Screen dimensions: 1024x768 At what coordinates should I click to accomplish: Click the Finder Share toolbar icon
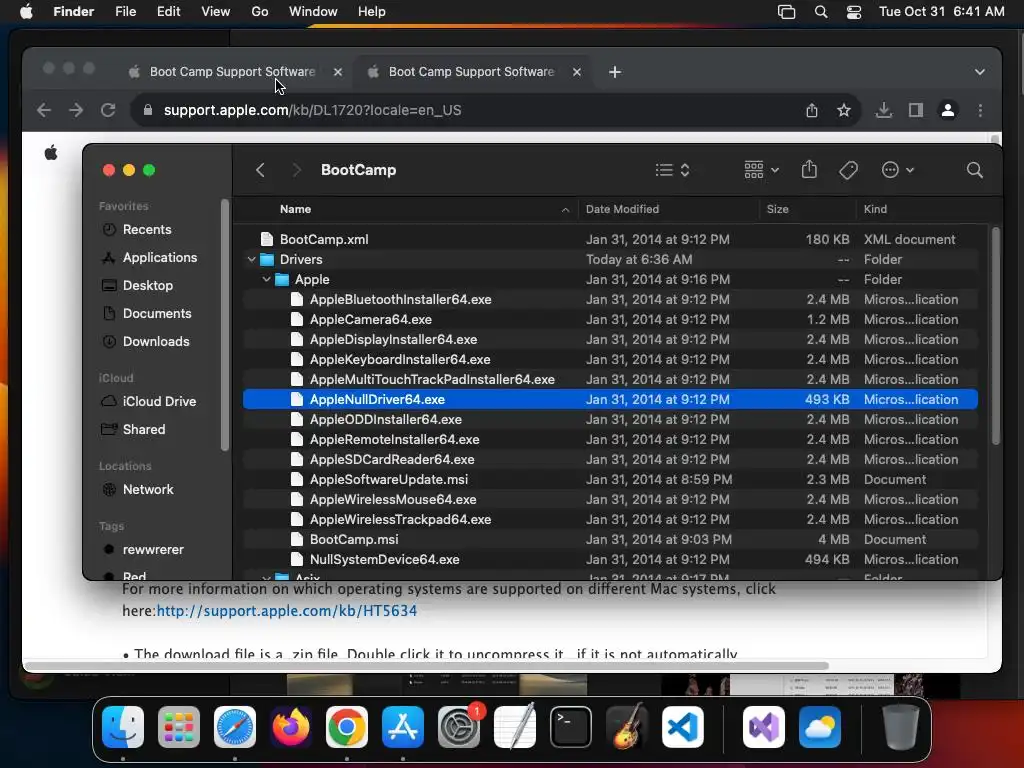809,170
